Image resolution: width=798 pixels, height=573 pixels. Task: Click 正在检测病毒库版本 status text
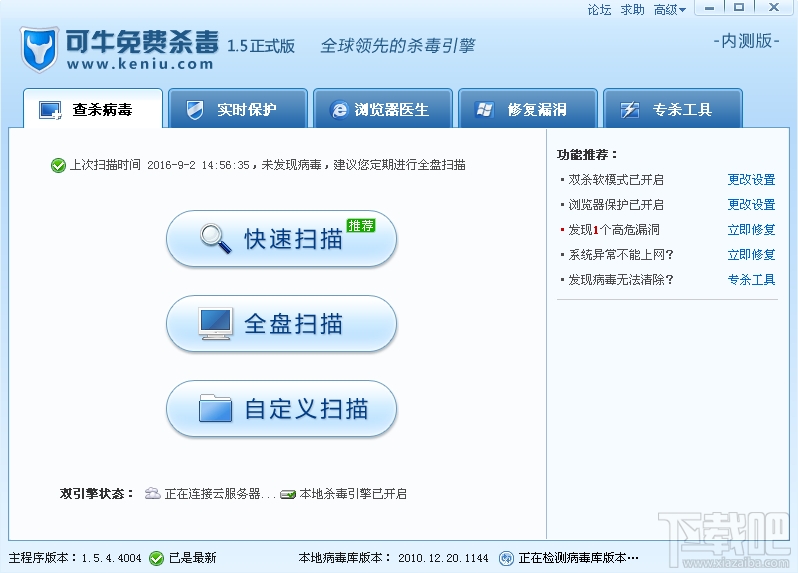pyautogui.click(x=579, y=558)
